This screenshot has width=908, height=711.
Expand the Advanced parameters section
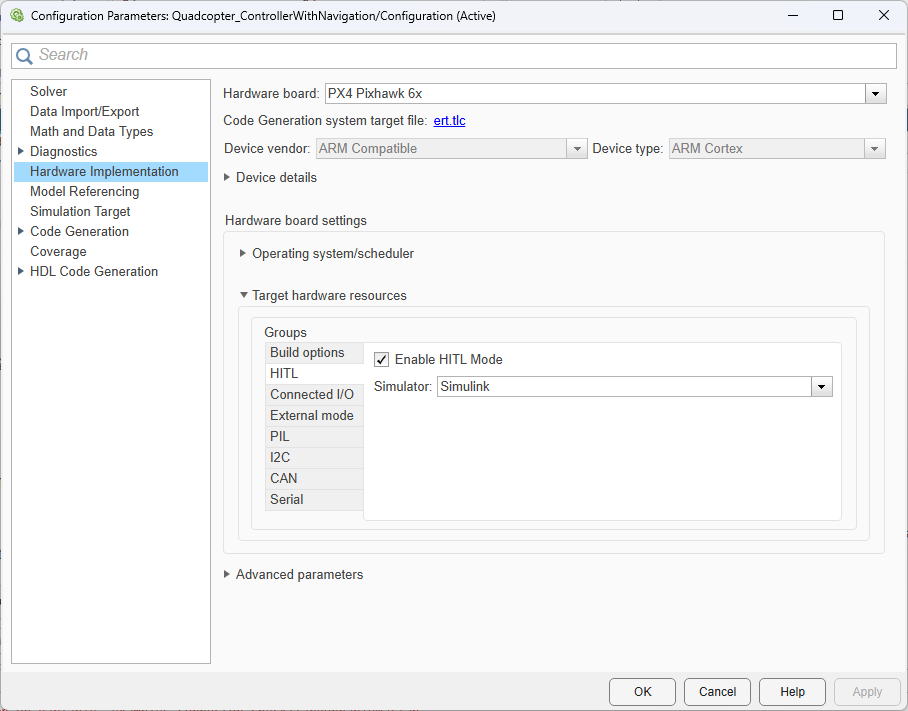[227, 574]
